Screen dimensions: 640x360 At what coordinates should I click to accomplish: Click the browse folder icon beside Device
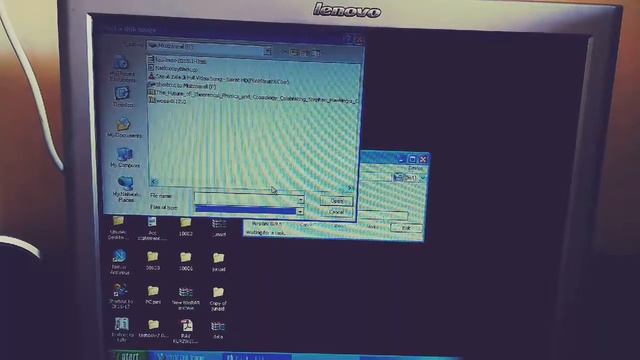click(x=398, y=177)
